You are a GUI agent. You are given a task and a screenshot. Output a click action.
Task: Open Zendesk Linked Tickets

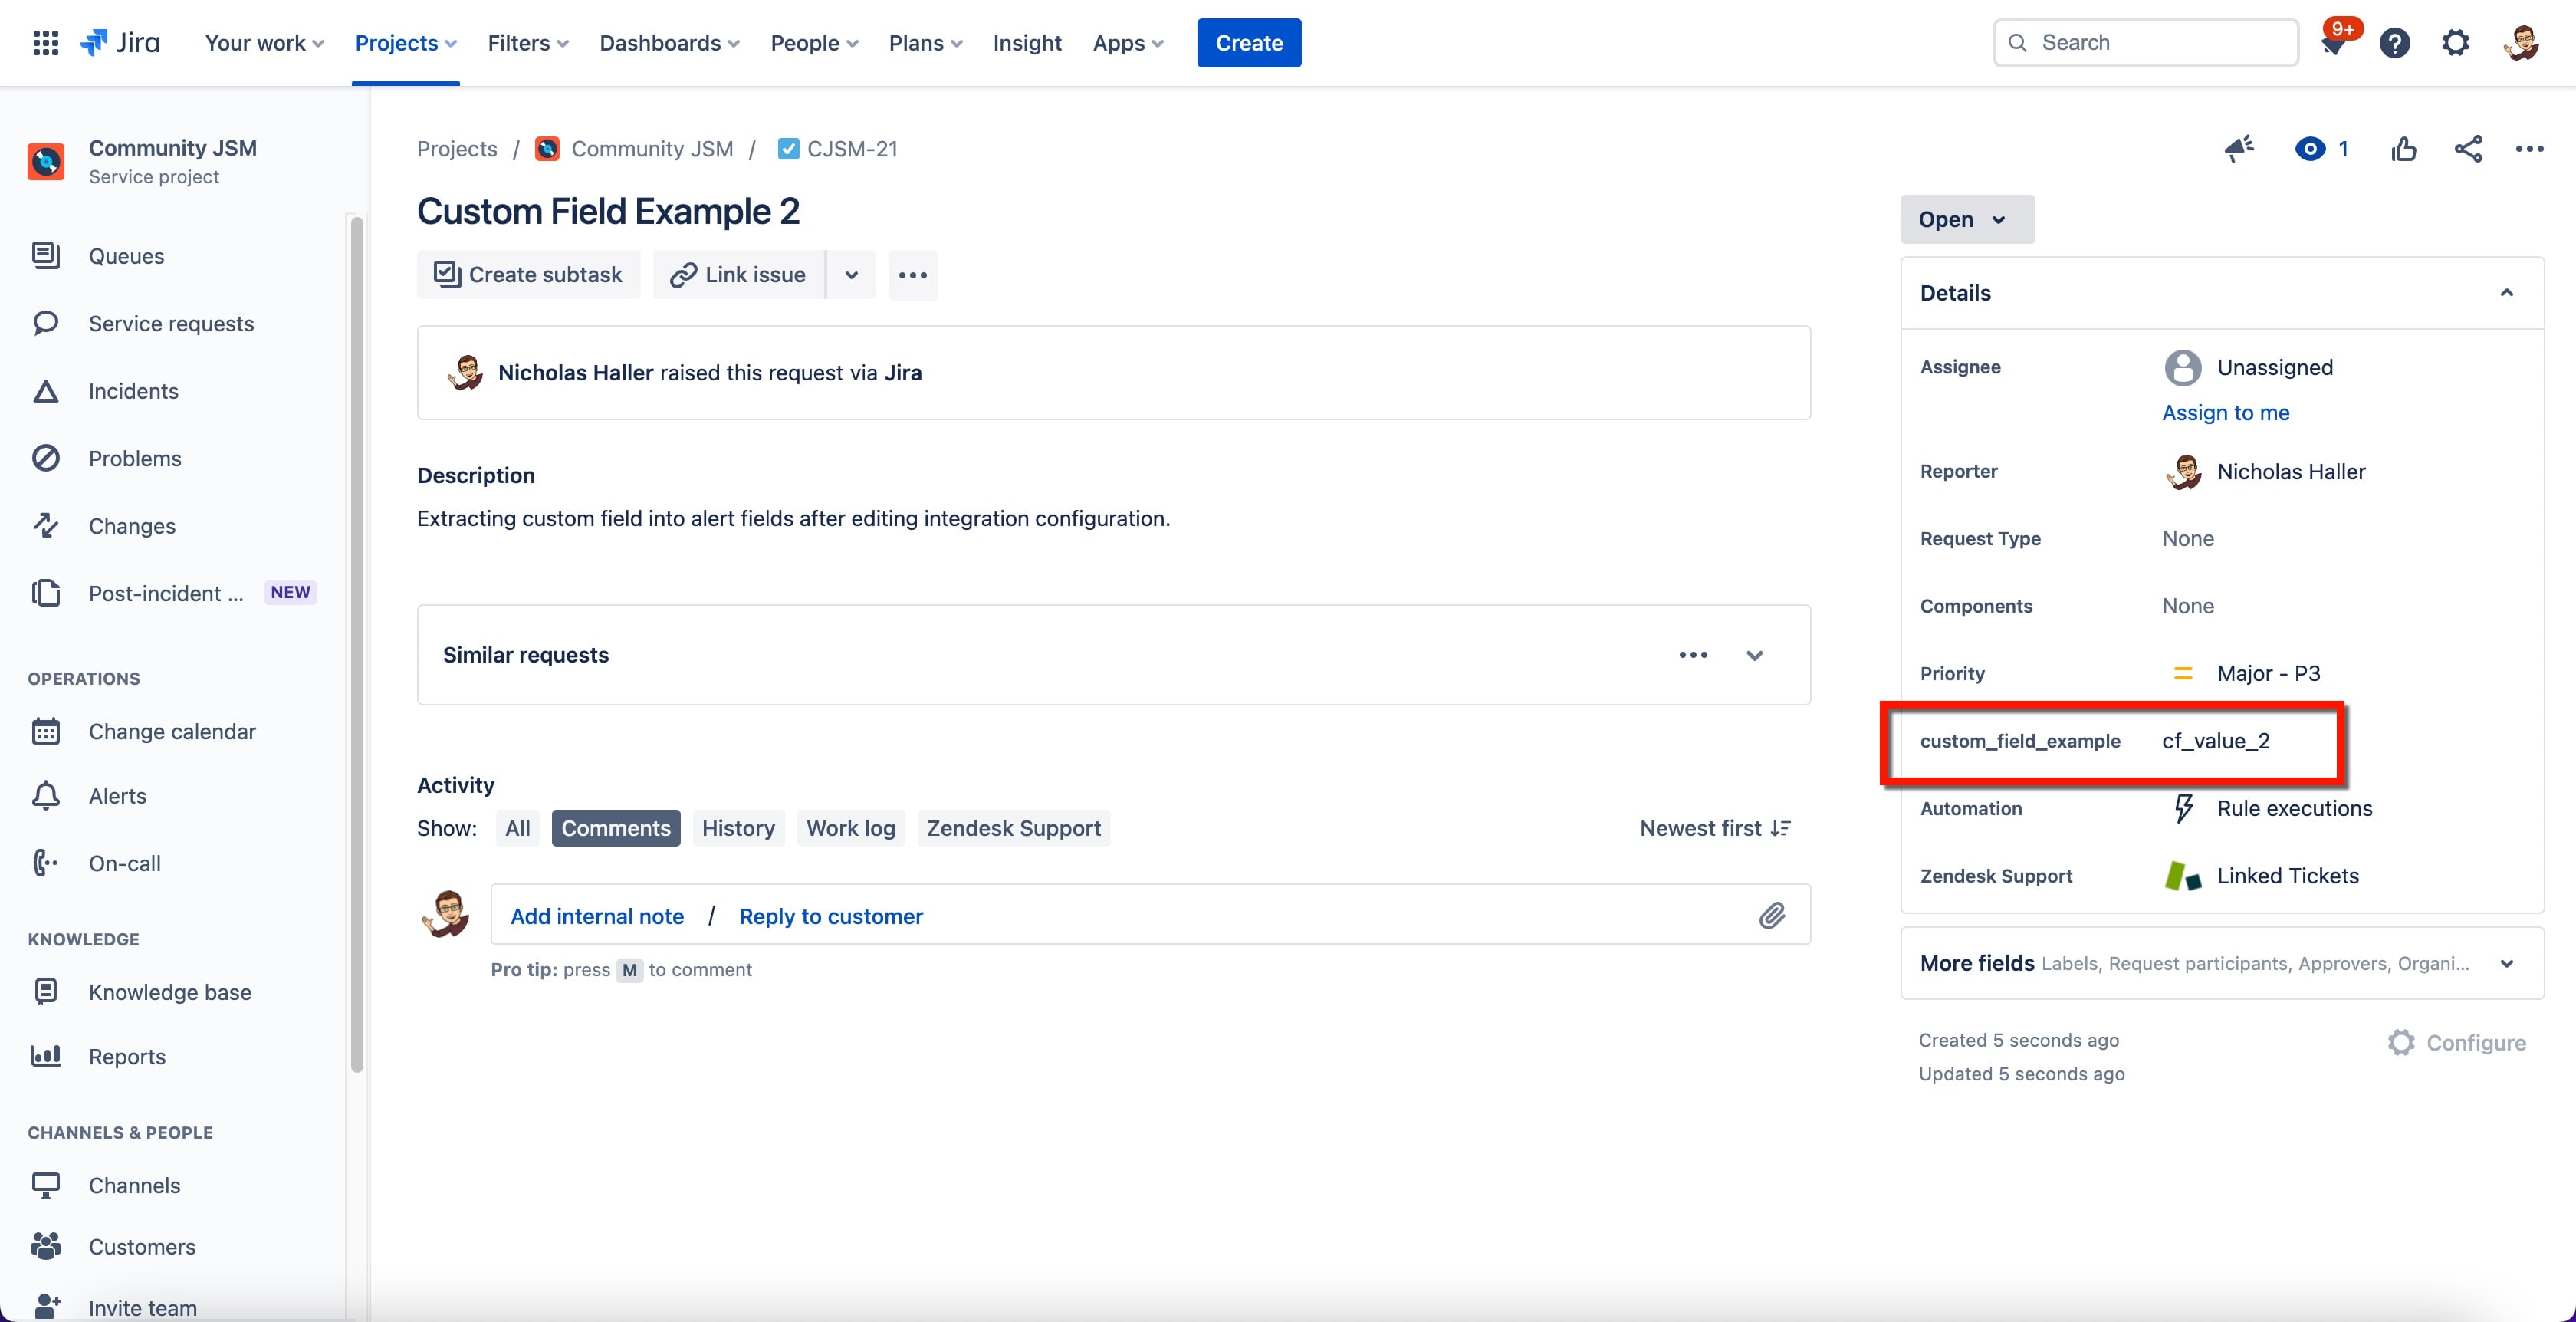click(x=2288, y=876)
